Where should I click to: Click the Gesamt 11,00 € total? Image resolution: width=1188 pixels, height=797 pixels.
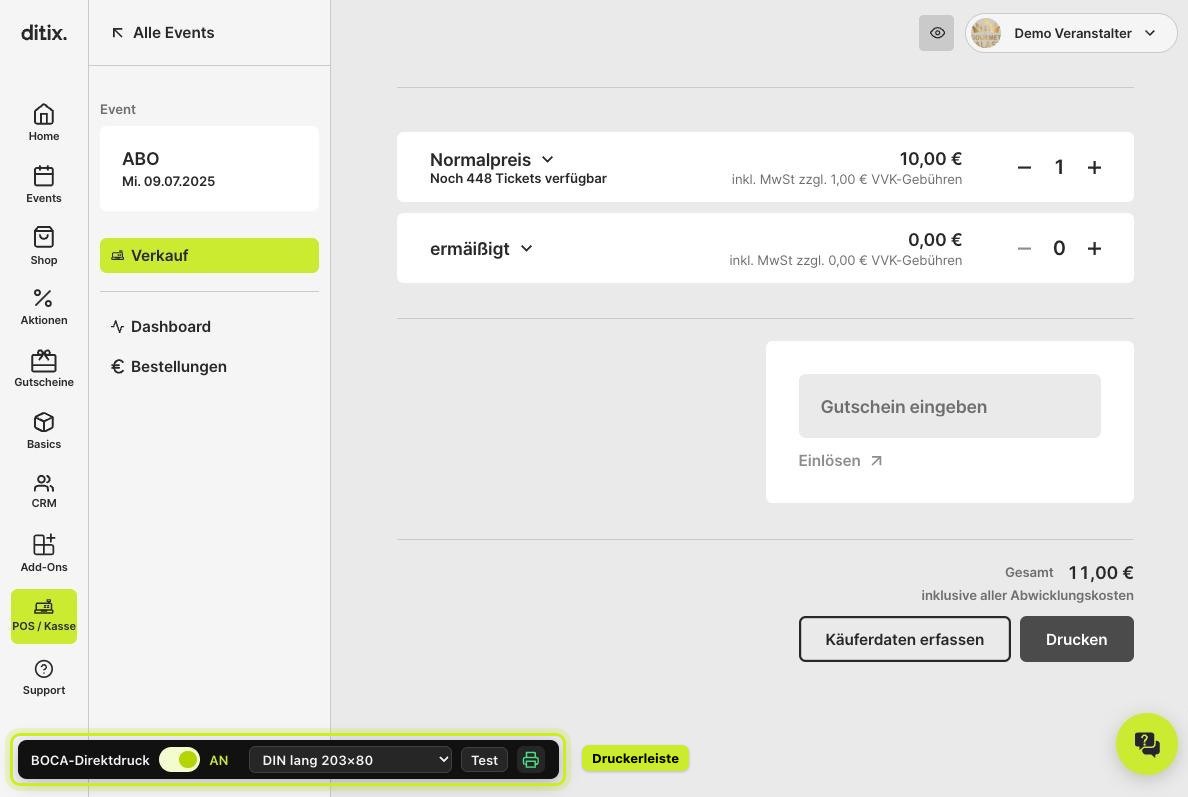click(1069, 573)
